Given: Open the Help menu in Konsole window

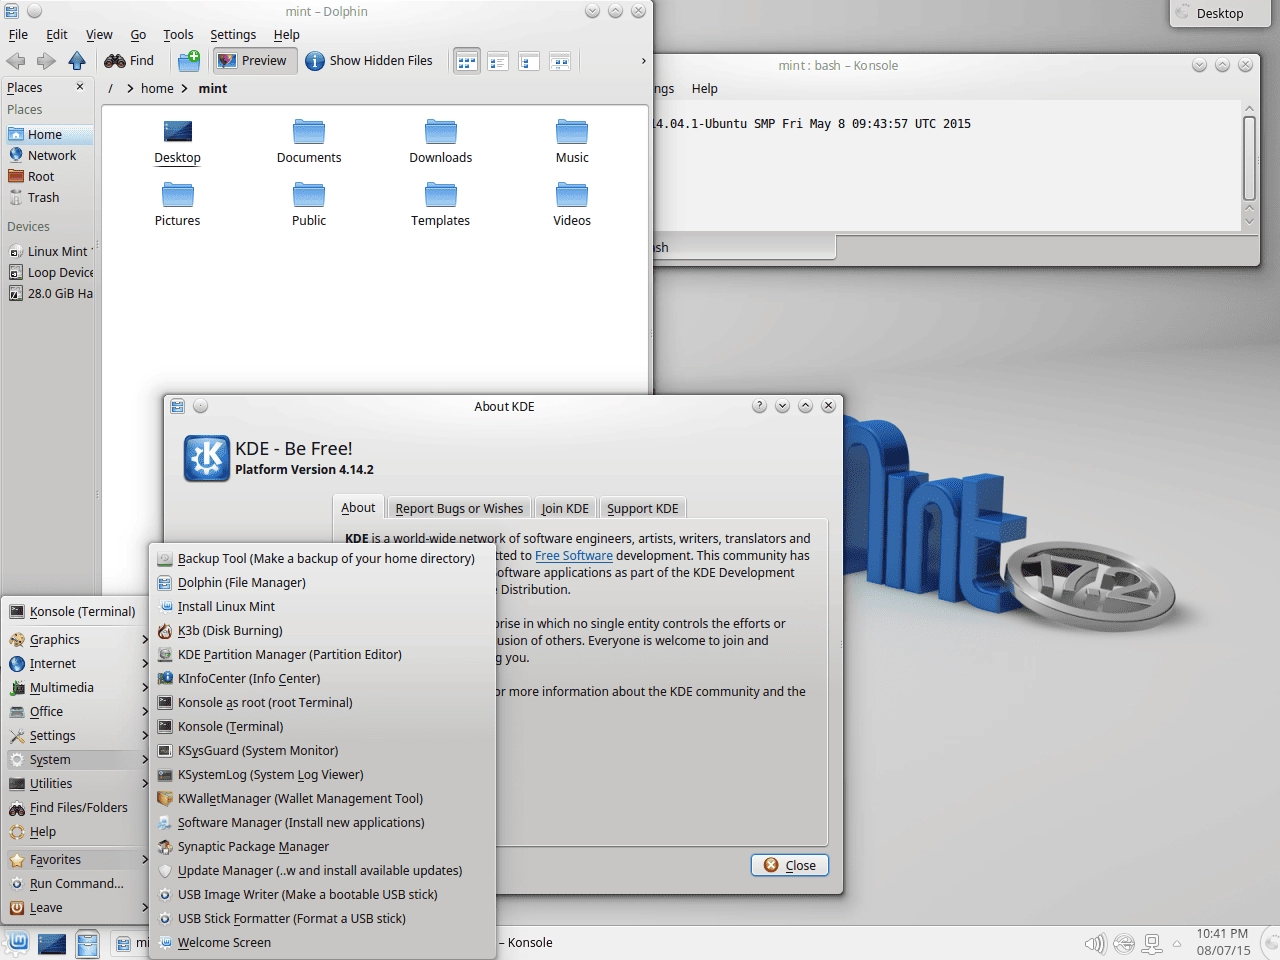Looking at the screenshot, I should point(704,88).
